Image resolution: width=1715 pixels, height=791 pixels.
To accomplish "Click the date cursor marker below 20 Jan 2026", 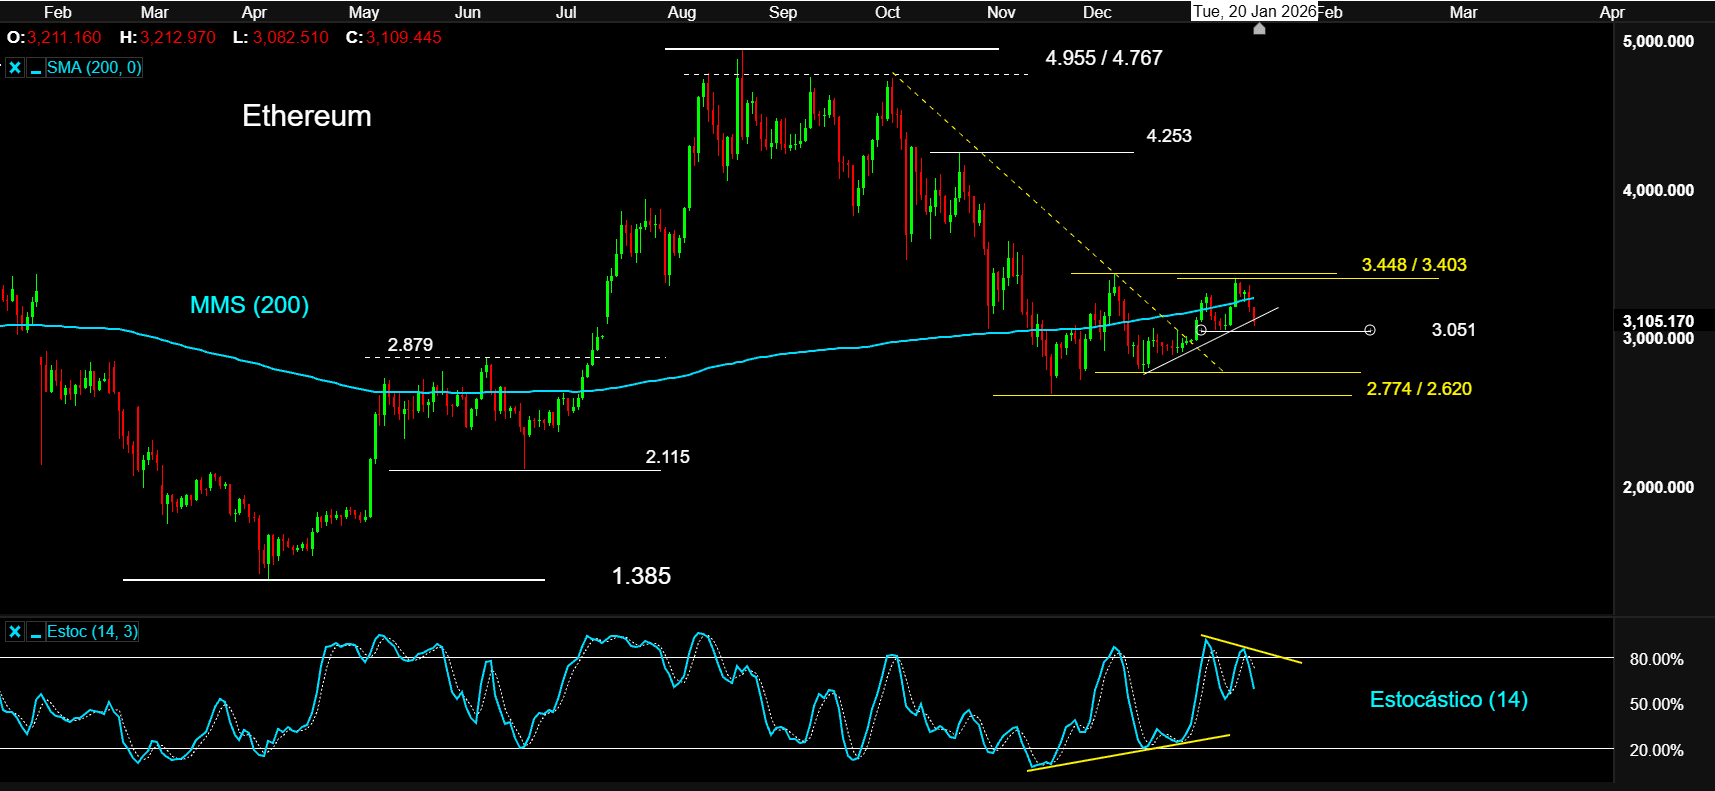I will [1259, 29].
